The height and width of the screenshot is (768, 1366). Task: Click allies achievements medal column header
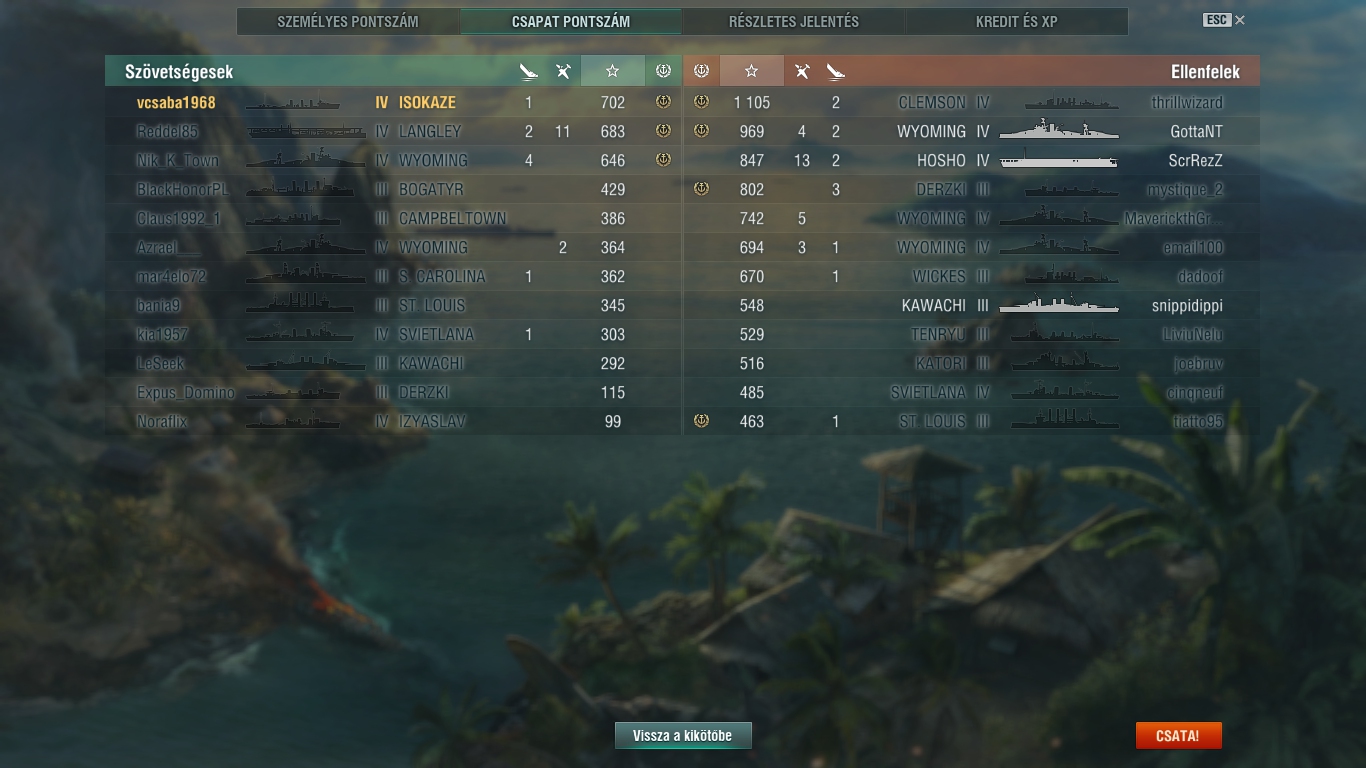(662, 71)
